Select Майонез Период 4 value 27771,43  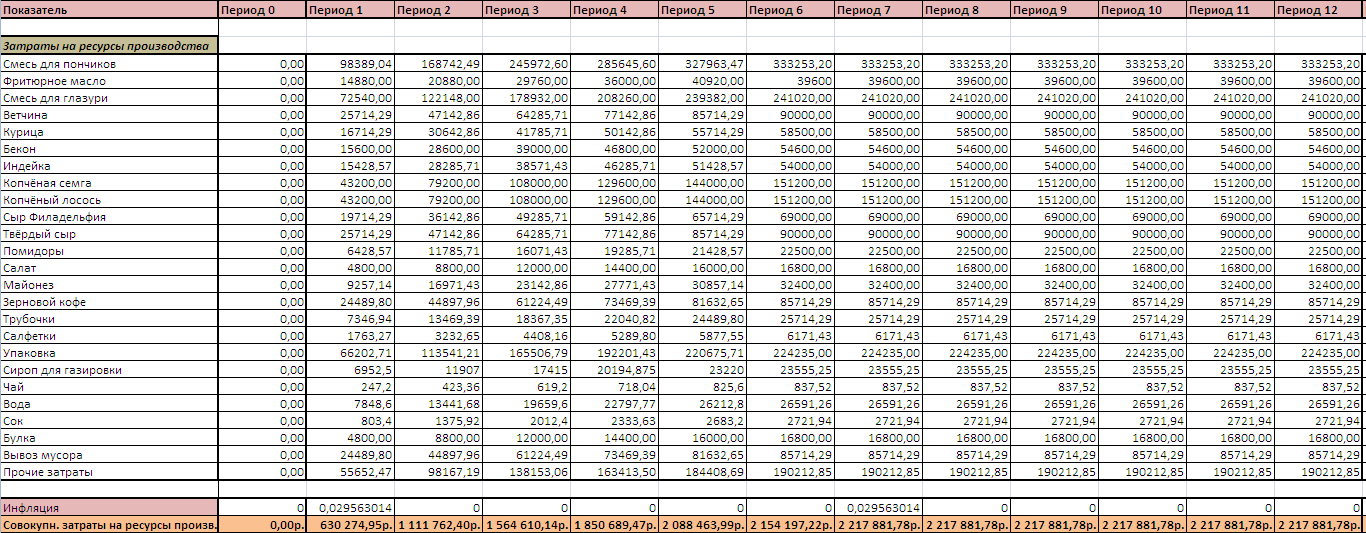(x=614, y=285)
